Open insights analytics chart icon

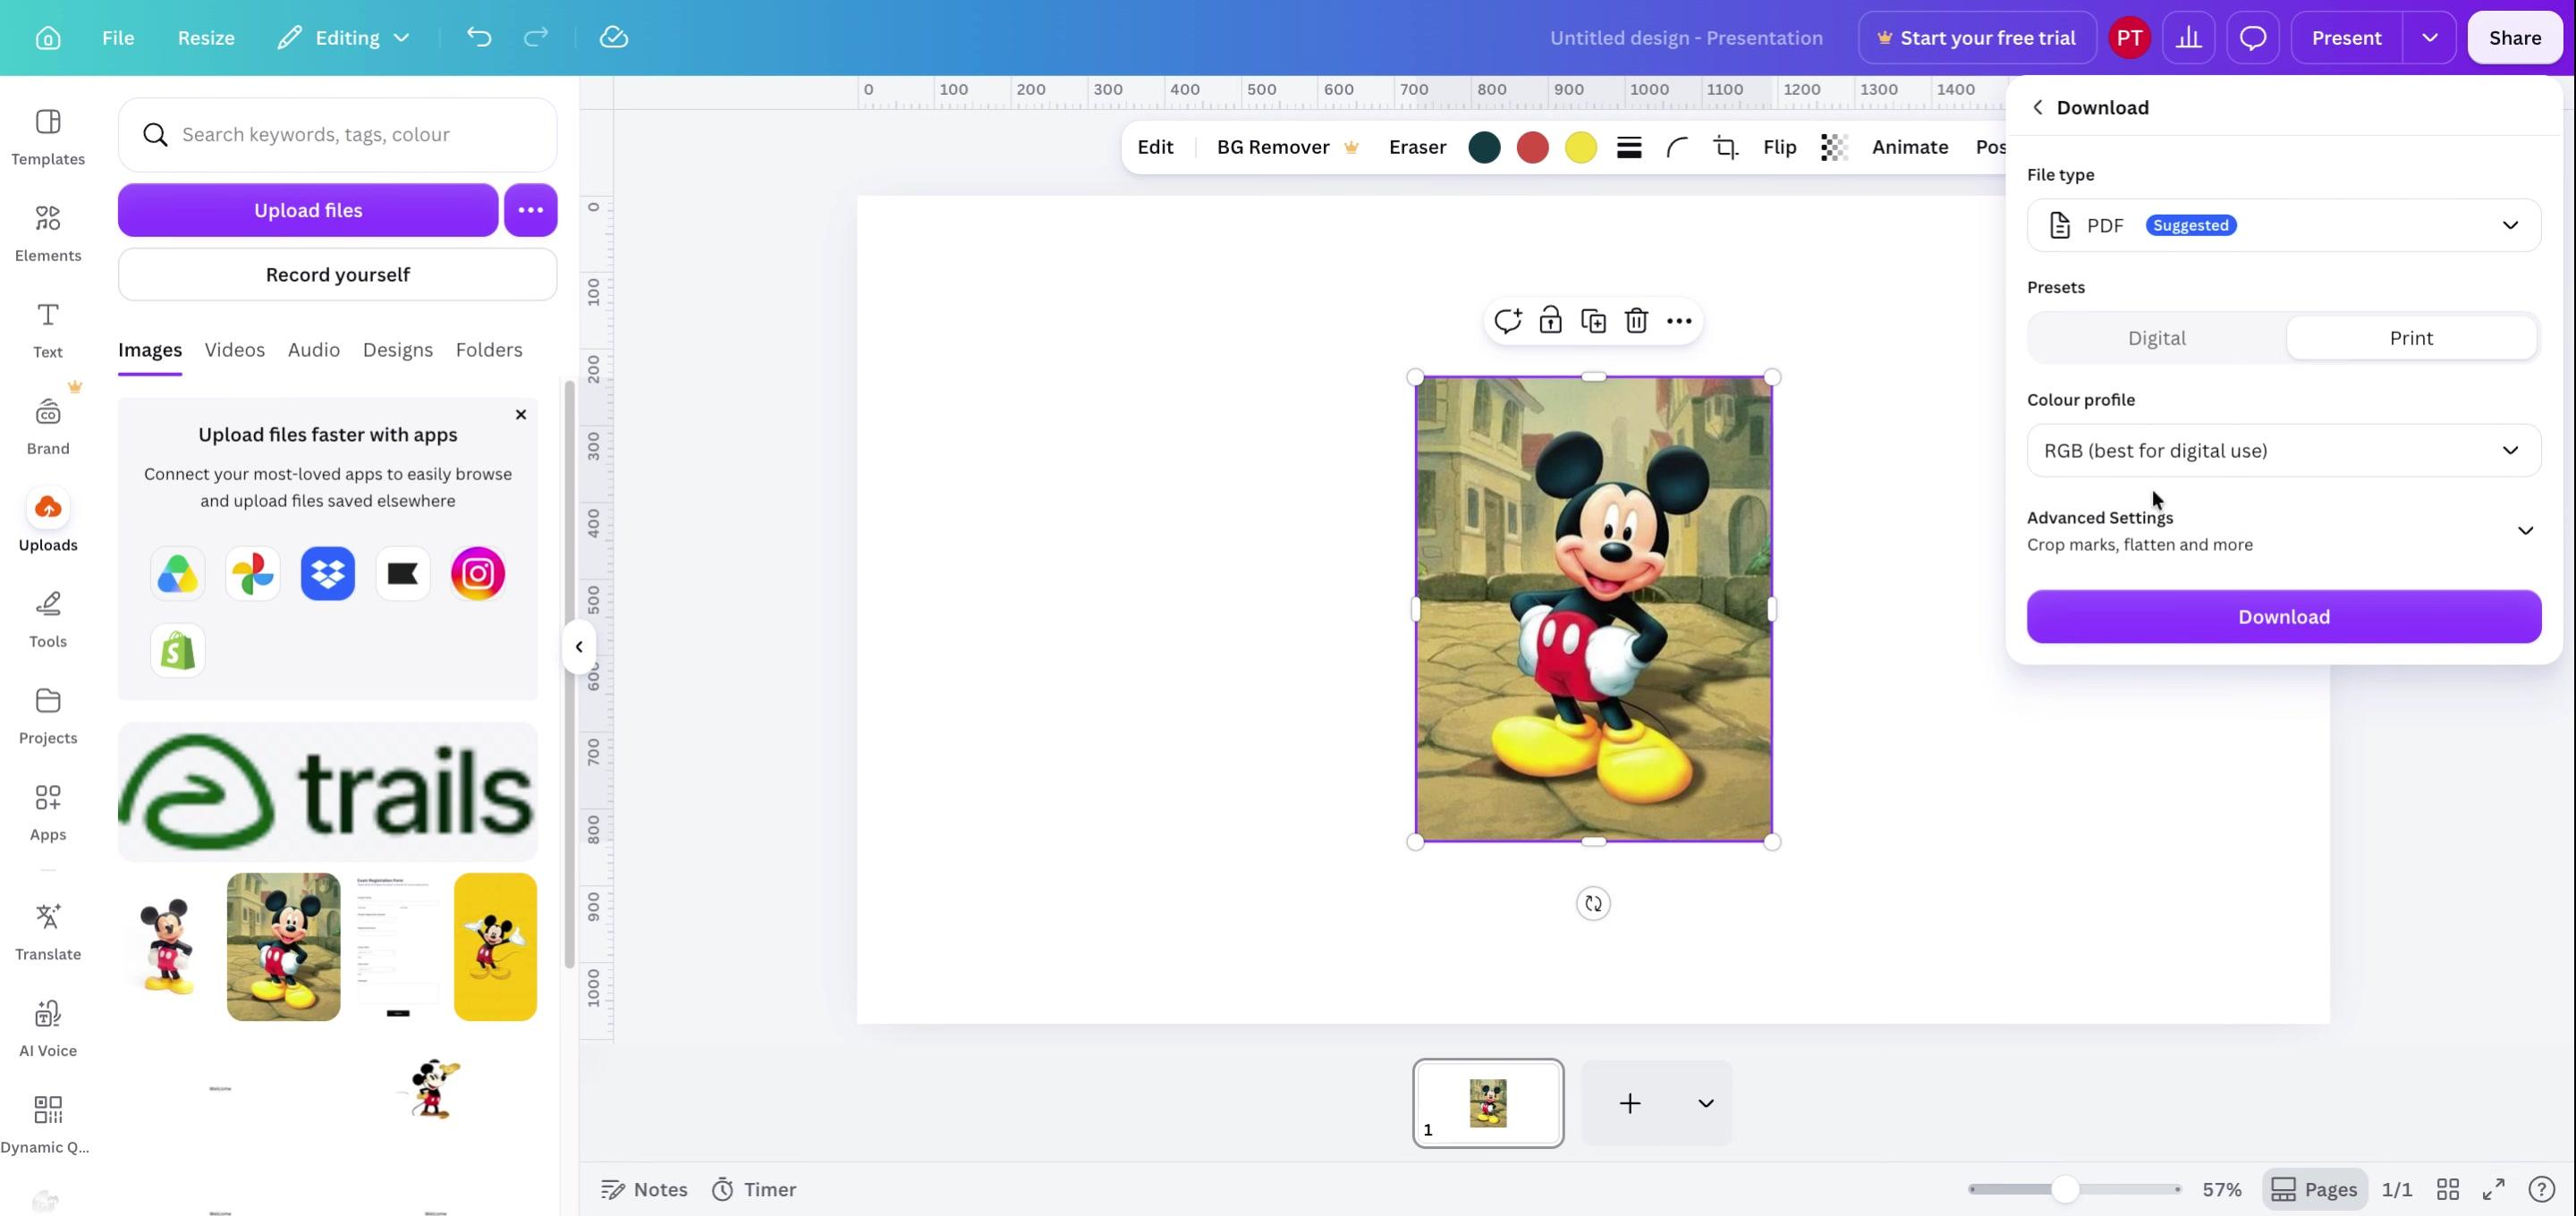pyautogui.click(x=2189, y=38)
